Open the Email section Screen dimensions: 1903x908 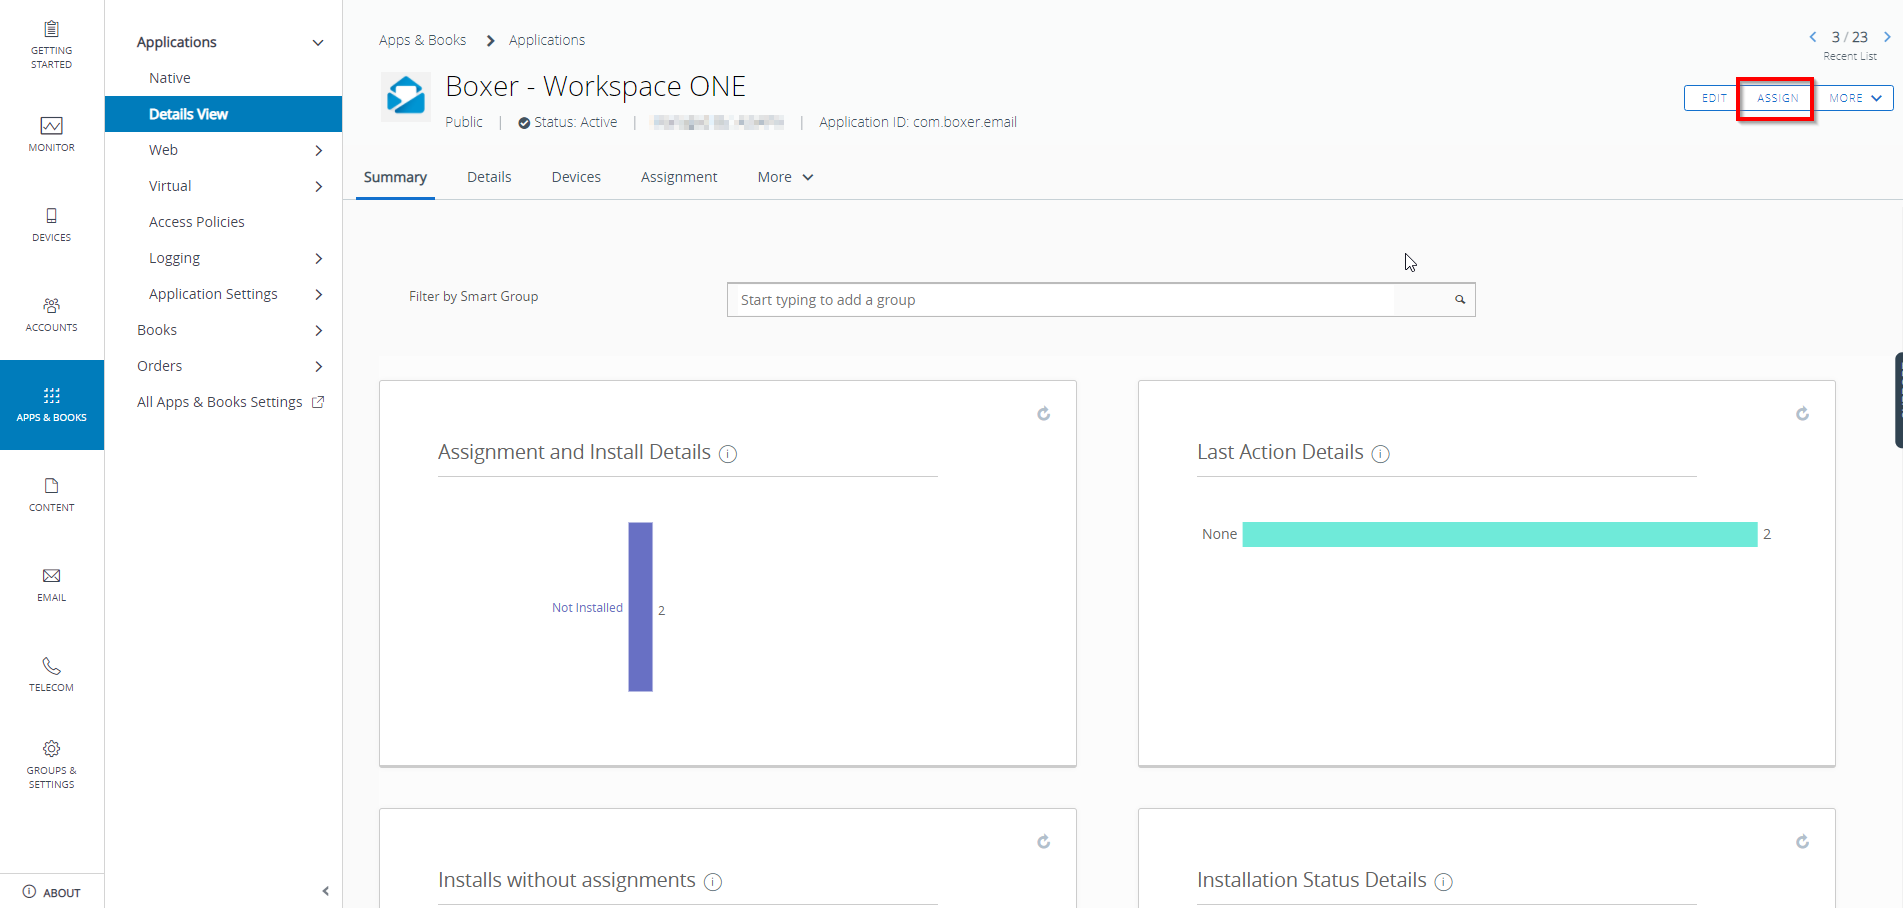51,582
